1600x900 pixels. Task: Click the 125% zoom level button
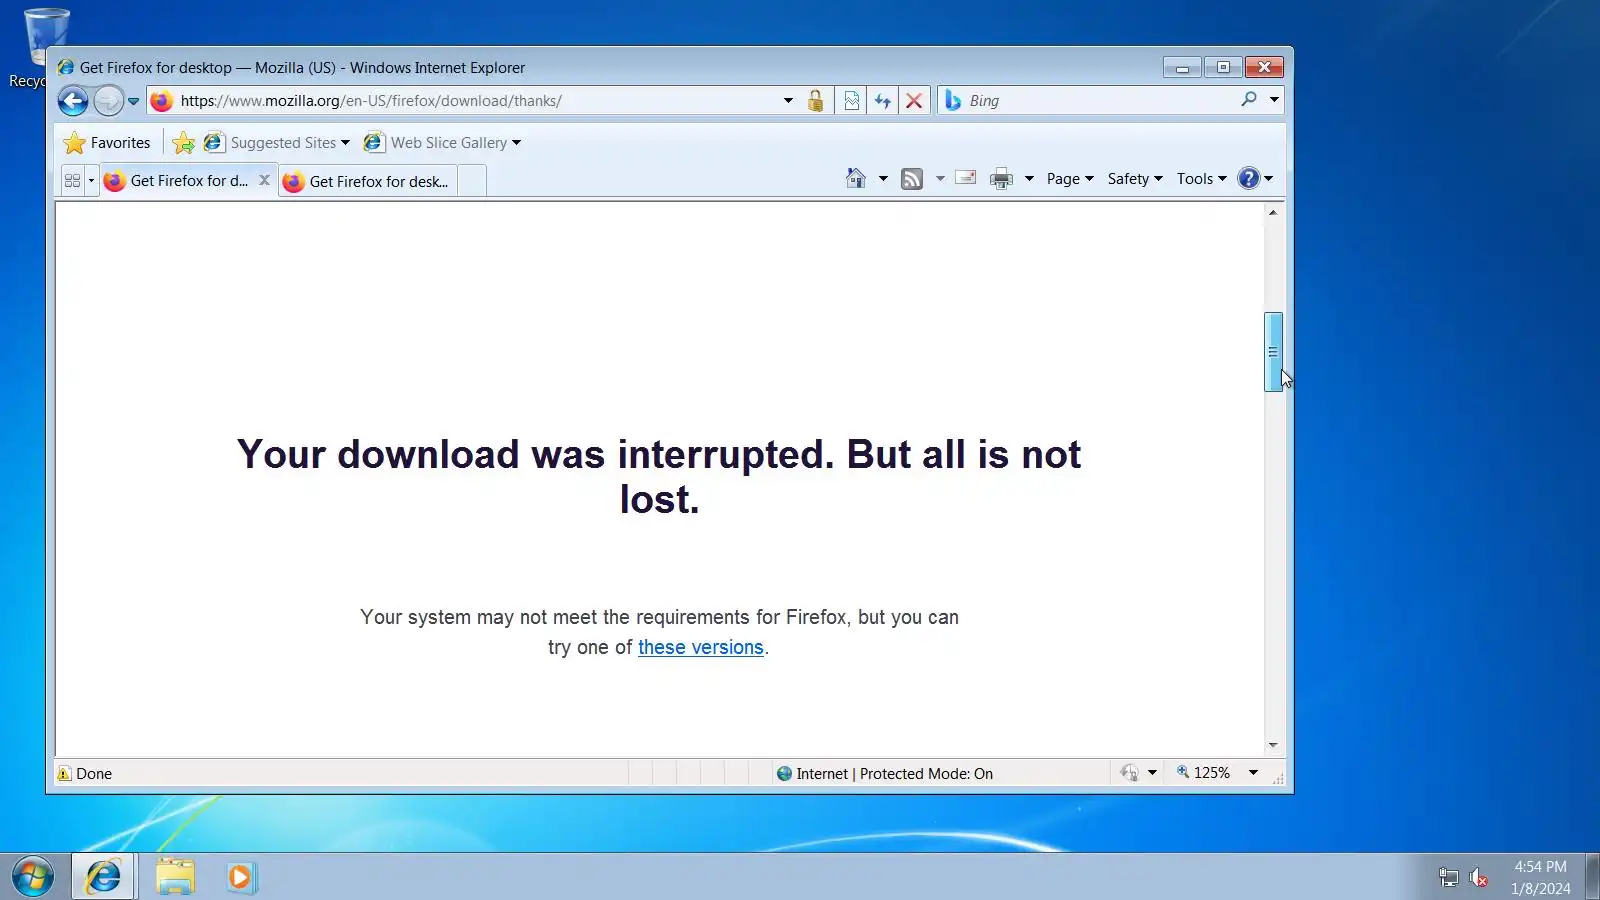tap(1203, 773)
